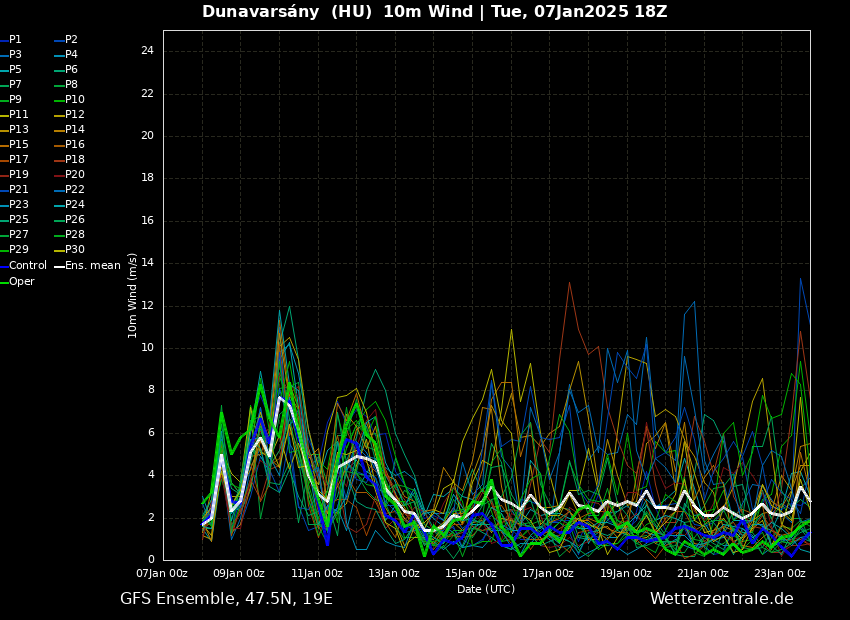The height and width of the screenshot is (620, 850).
Task: Click the P10 legend entry
Action: point(75,100)
